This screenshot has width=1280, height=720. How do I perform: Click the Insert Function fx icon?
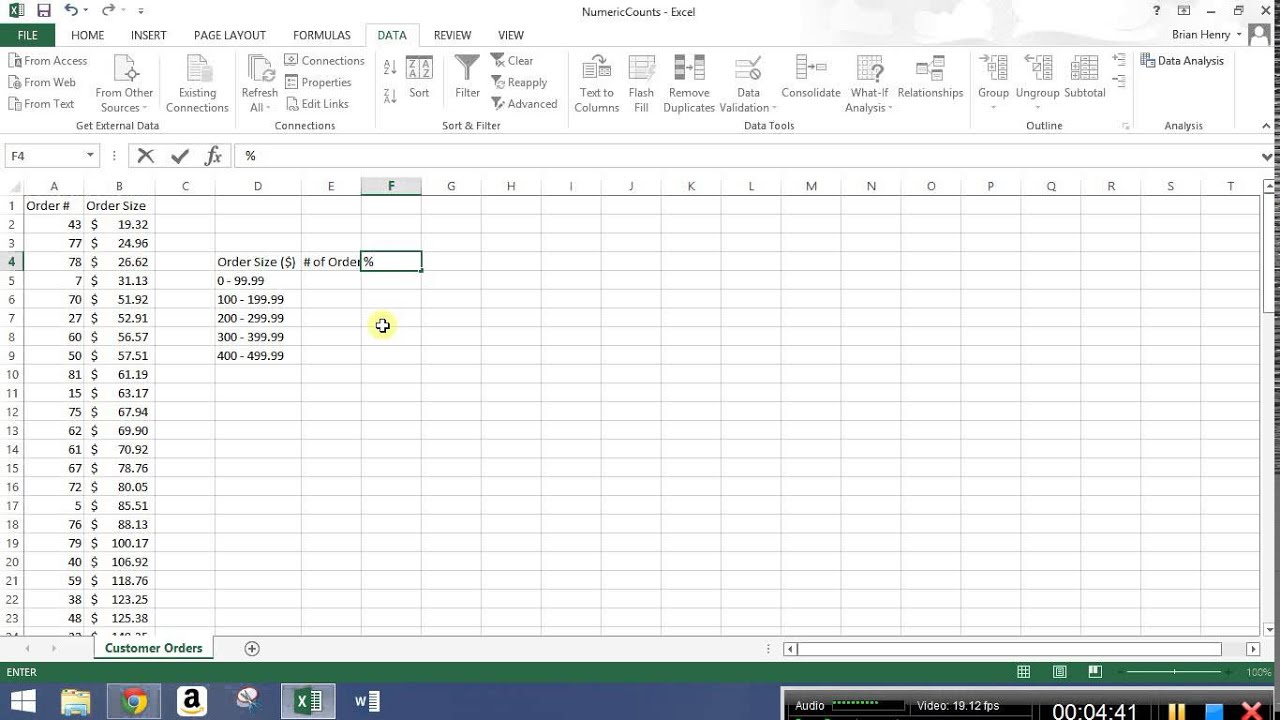(x=213, y=156)
